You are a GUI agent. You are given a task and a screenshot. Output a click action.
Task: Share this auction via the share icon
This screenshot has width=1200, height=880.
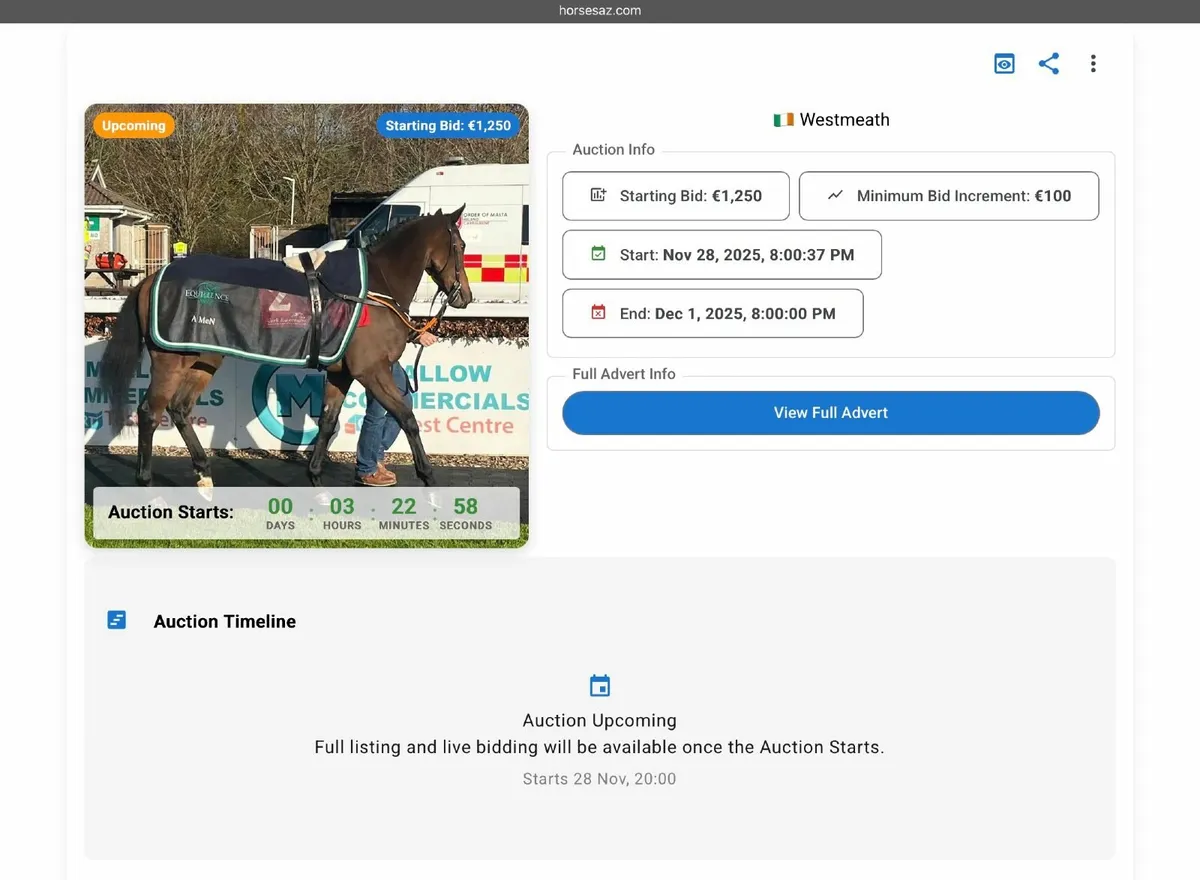point(1048,63)
